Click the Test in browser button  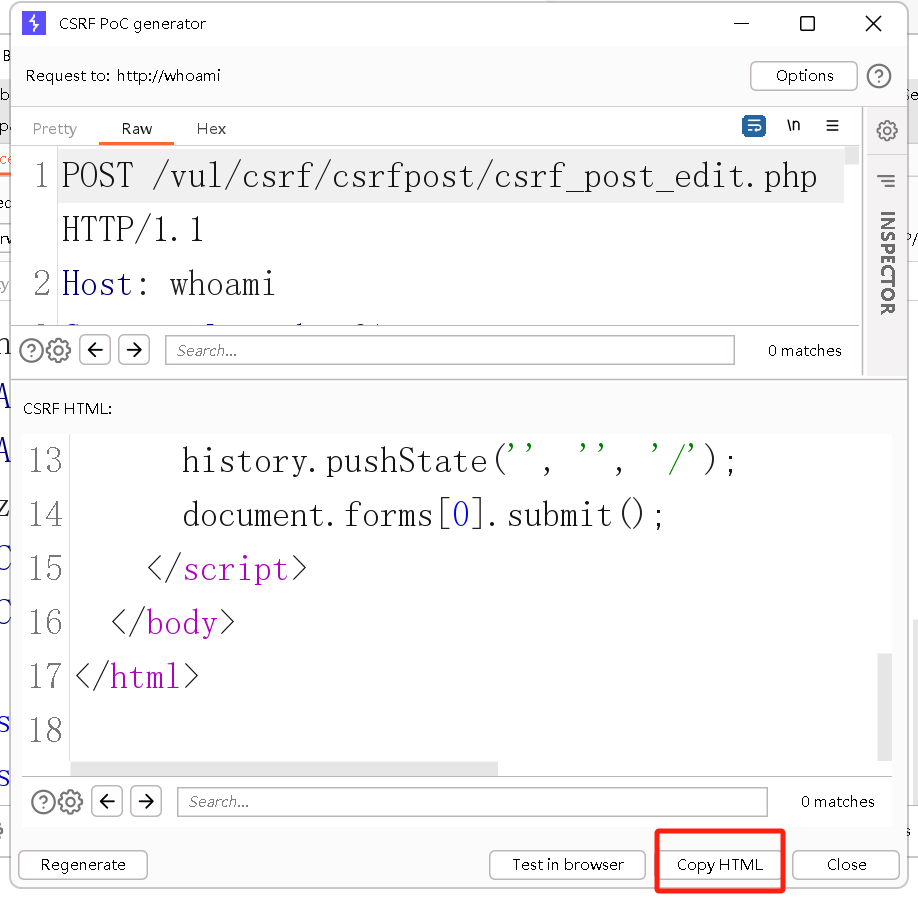click(x=567, y=864)
